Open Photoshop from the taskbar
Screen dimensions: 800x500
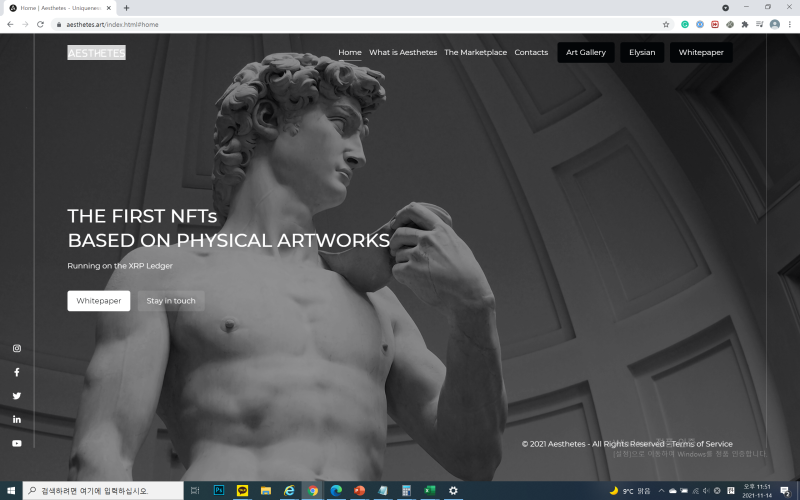[218, 491]
